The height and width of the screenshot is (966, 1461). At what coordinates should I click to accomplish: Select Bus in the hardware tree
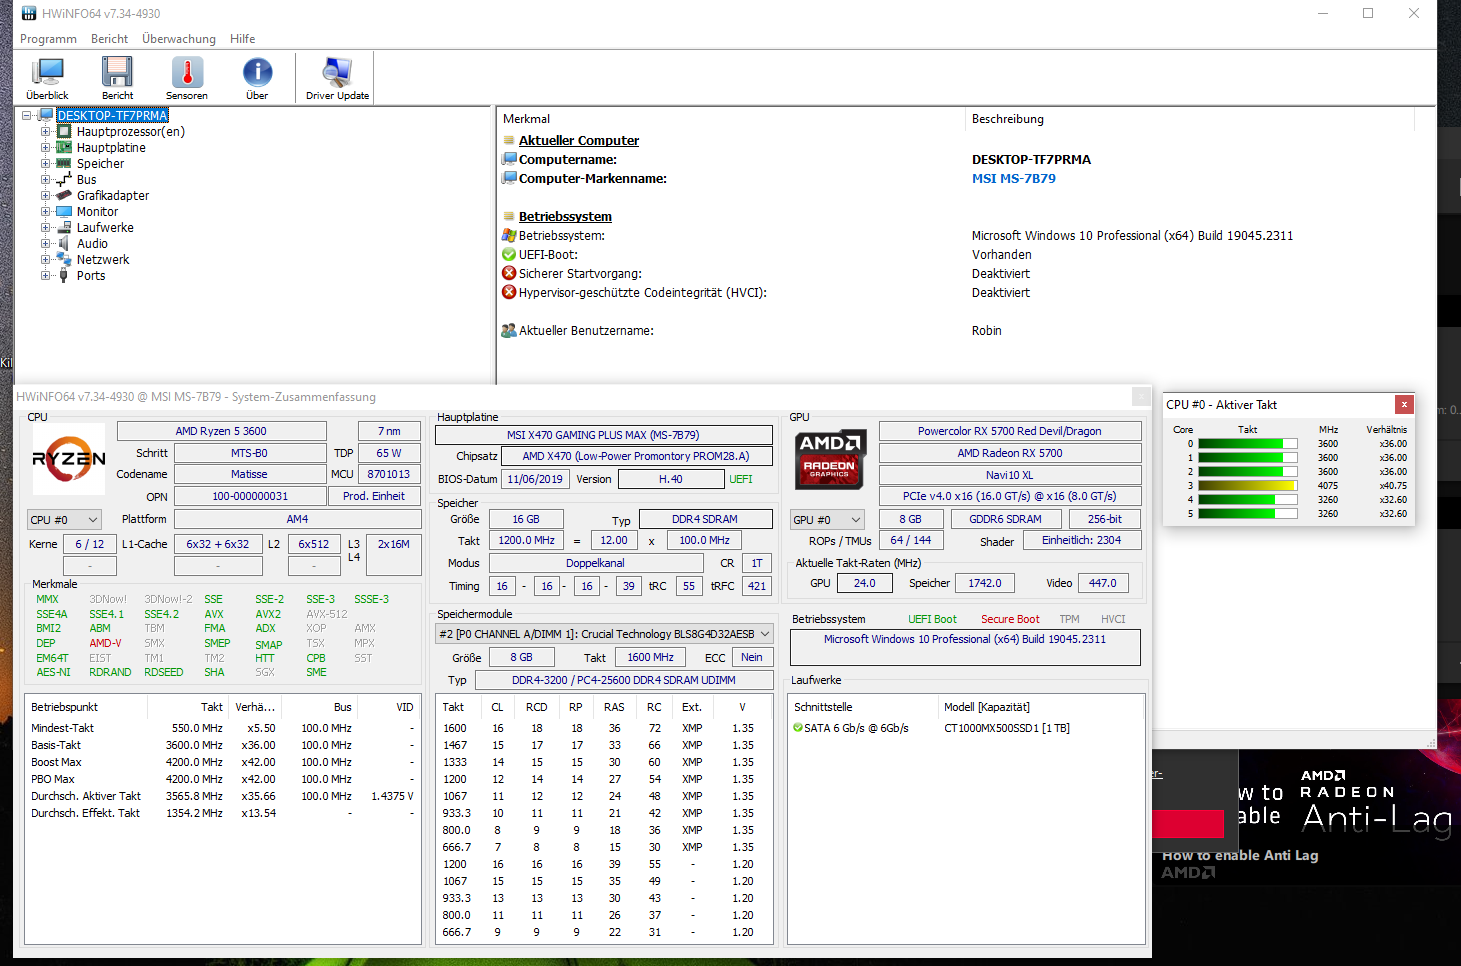[87, 180]
